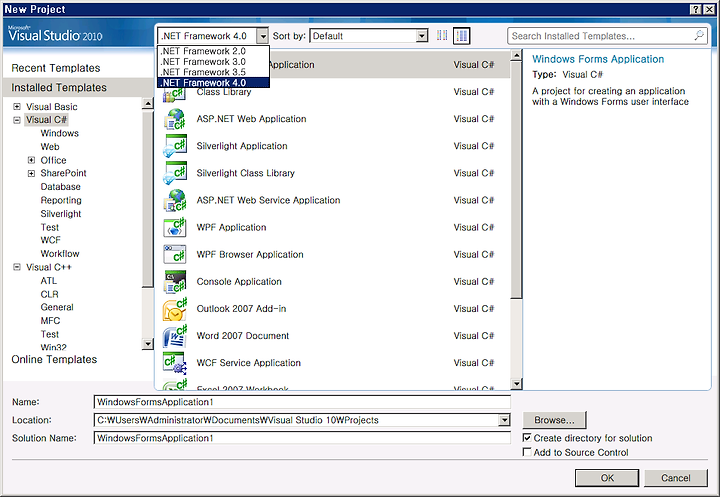Image resolution: width=720 pixels, height=497 pixels.
Task: Choose the Outlook 2007 Add-in template name
Action: pos(241,309)
